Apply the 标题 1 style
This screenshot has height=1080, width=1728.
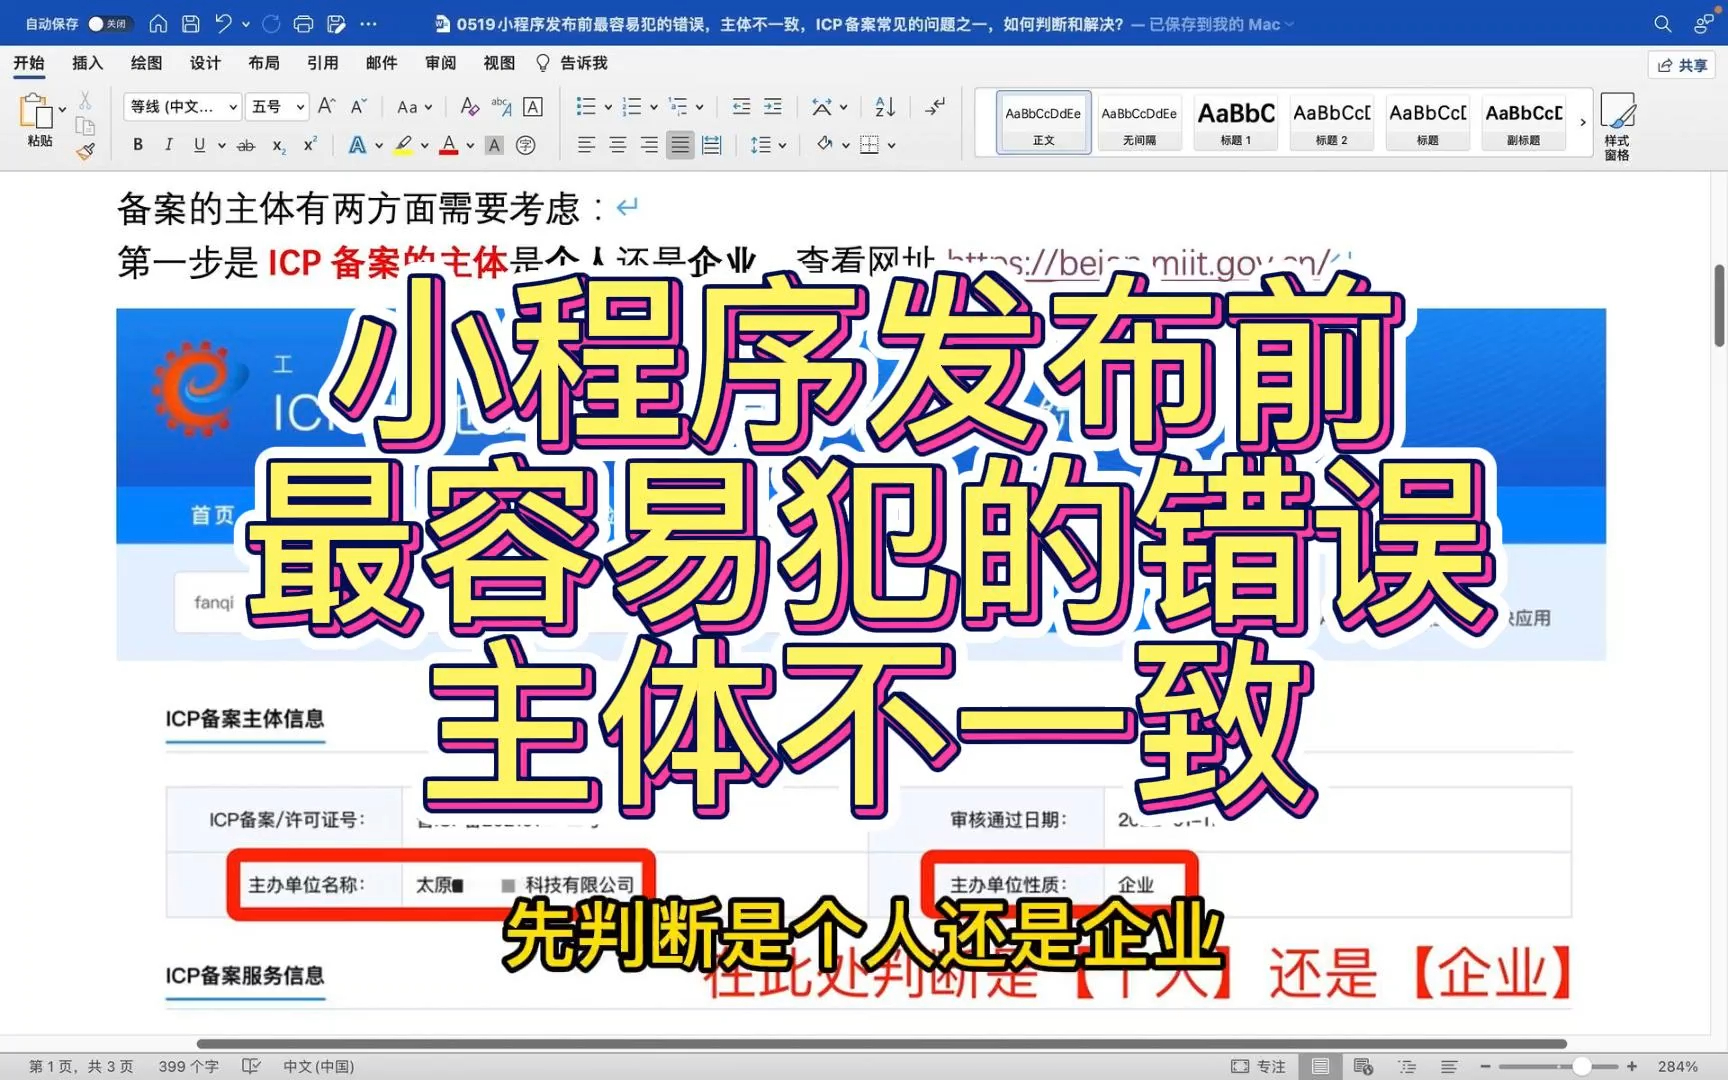click(x=1235, y=122)
